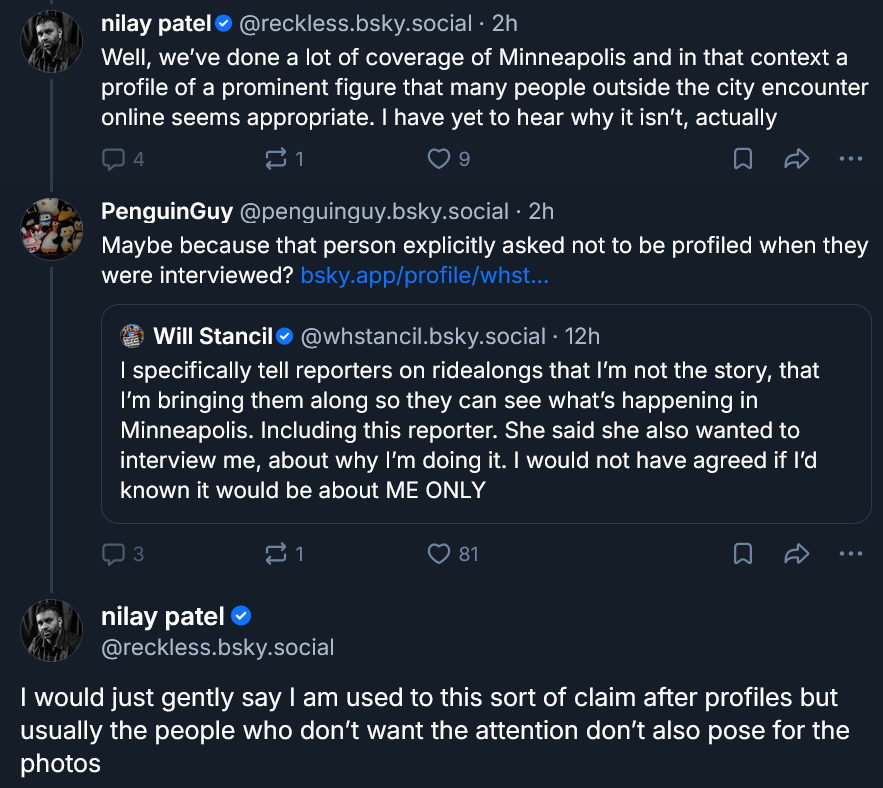Click Will Stancil's name in quoted post

point(212,336)
